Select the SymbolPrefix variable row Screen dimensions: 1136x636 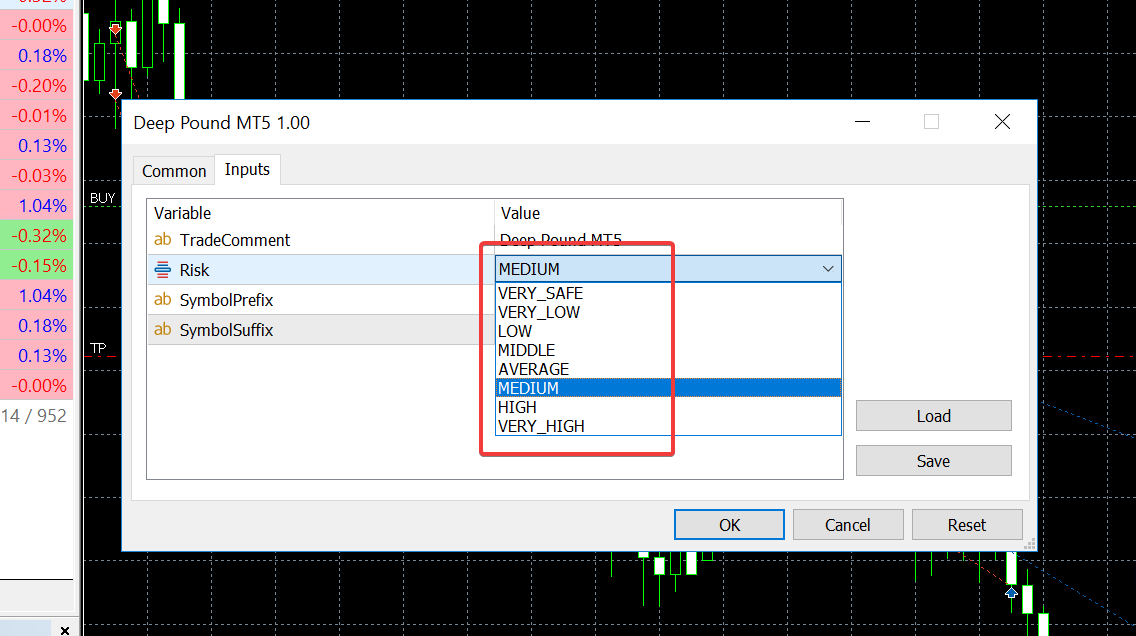coord(321,300)
